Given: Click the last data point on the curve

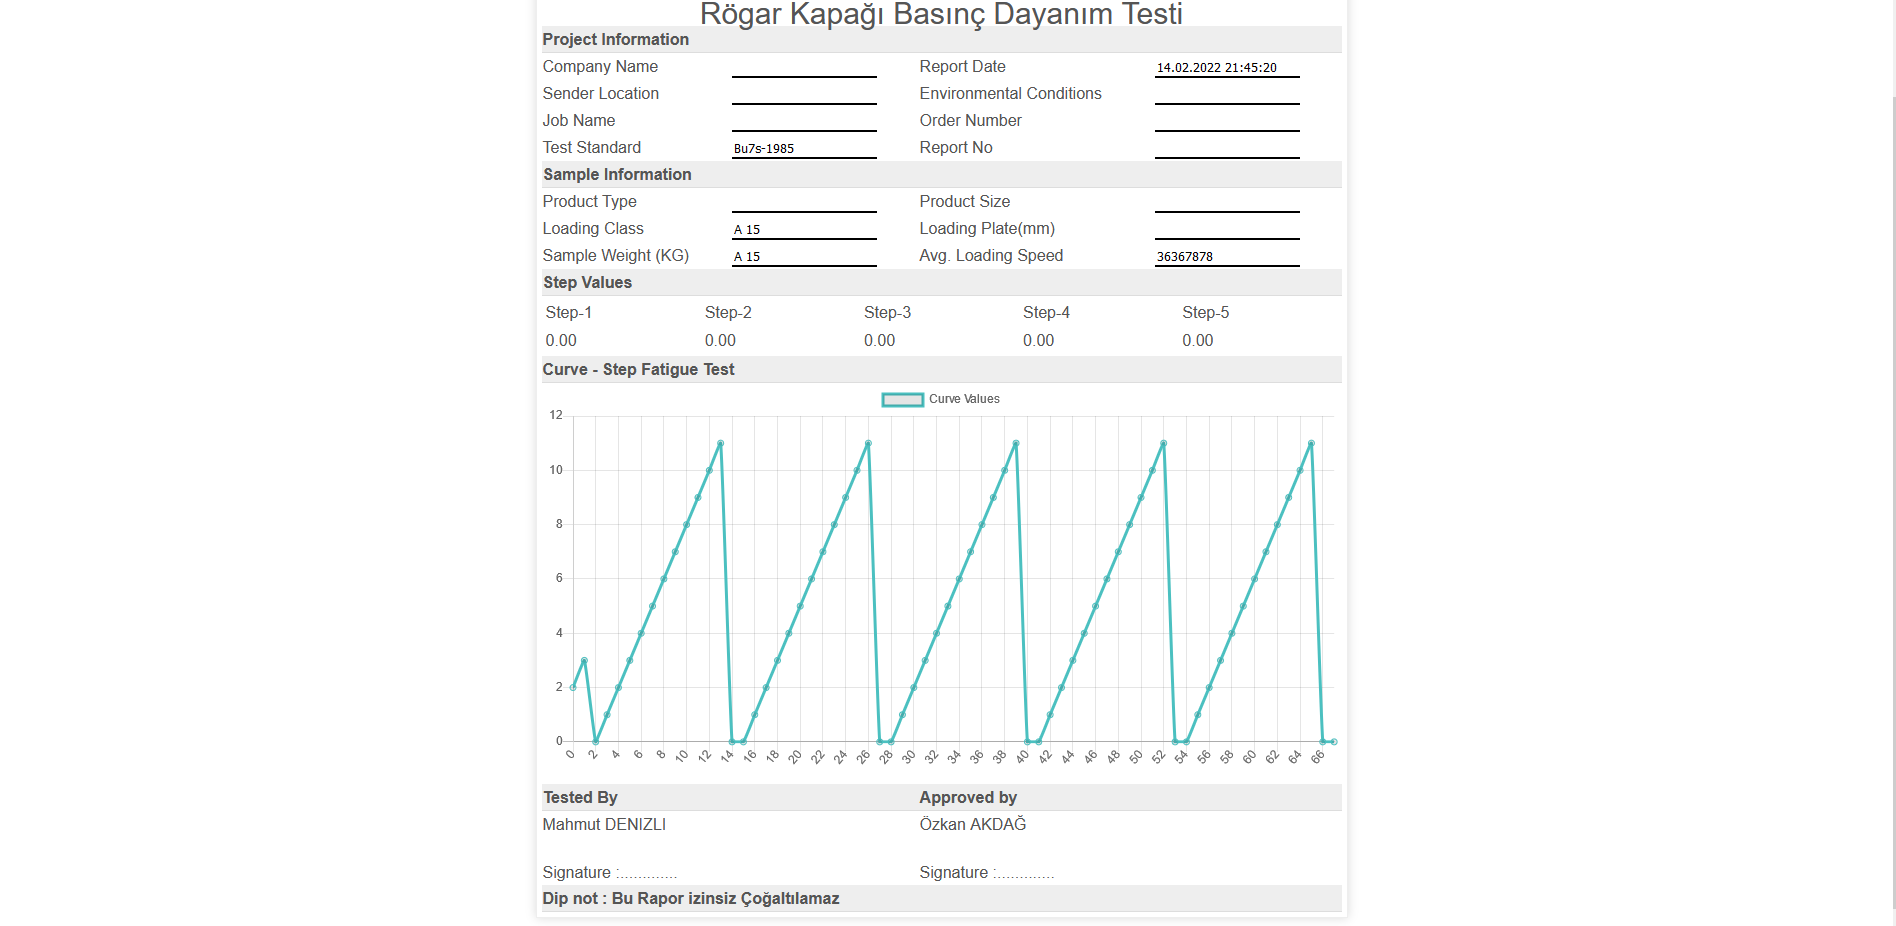Looking at the screenshot, I should pyautogui.click(x=1334, y=742).
